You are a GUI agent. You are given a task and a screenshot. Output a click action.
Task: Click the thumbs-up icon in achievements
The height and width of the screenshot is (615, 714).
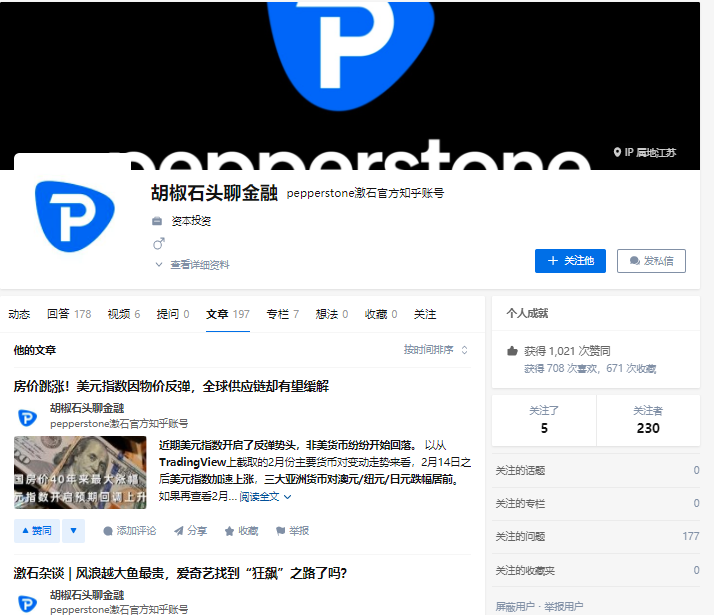pyautogui.click(x=512, y=351)
